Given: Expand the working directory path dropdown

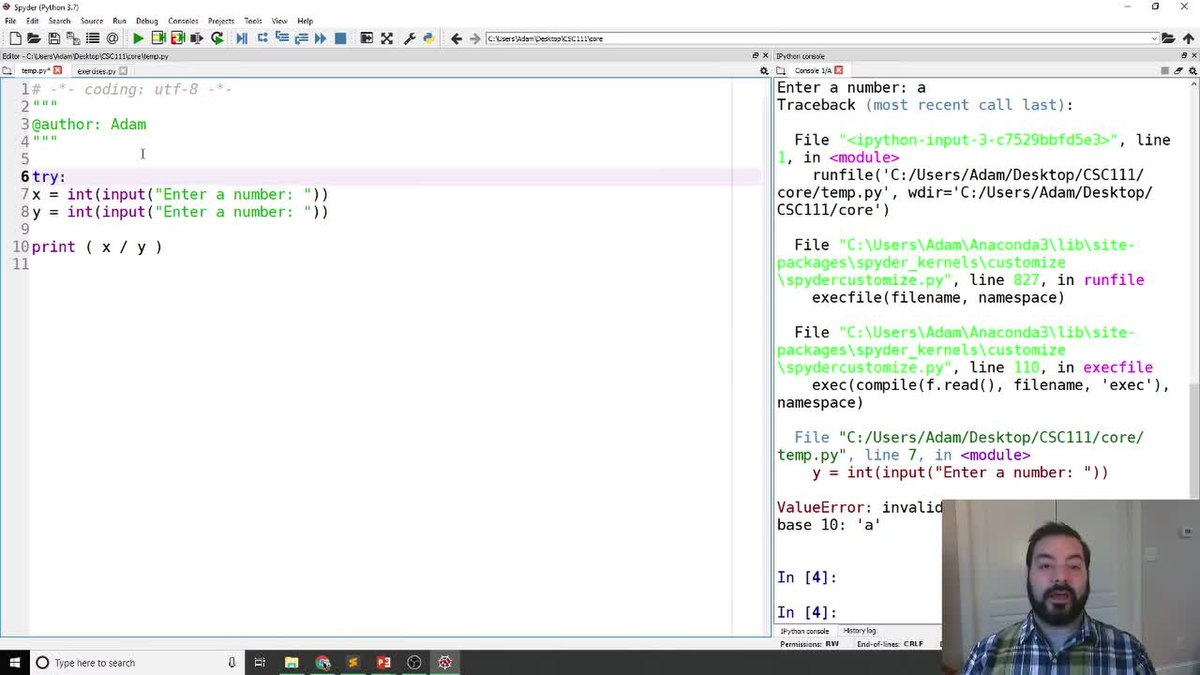Looking at the screenshot, I should click(x=1154, y=38).
